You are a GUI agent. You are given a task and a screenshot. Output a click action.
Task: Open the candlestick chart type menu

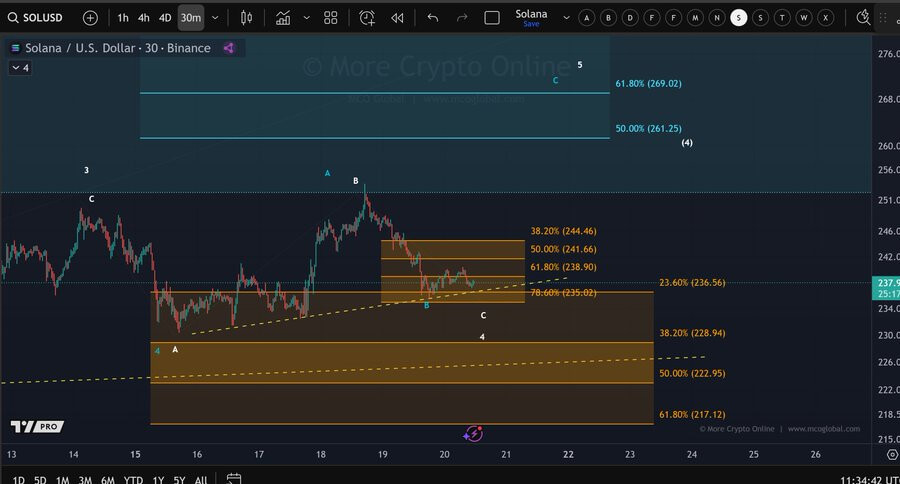(246, 18)
